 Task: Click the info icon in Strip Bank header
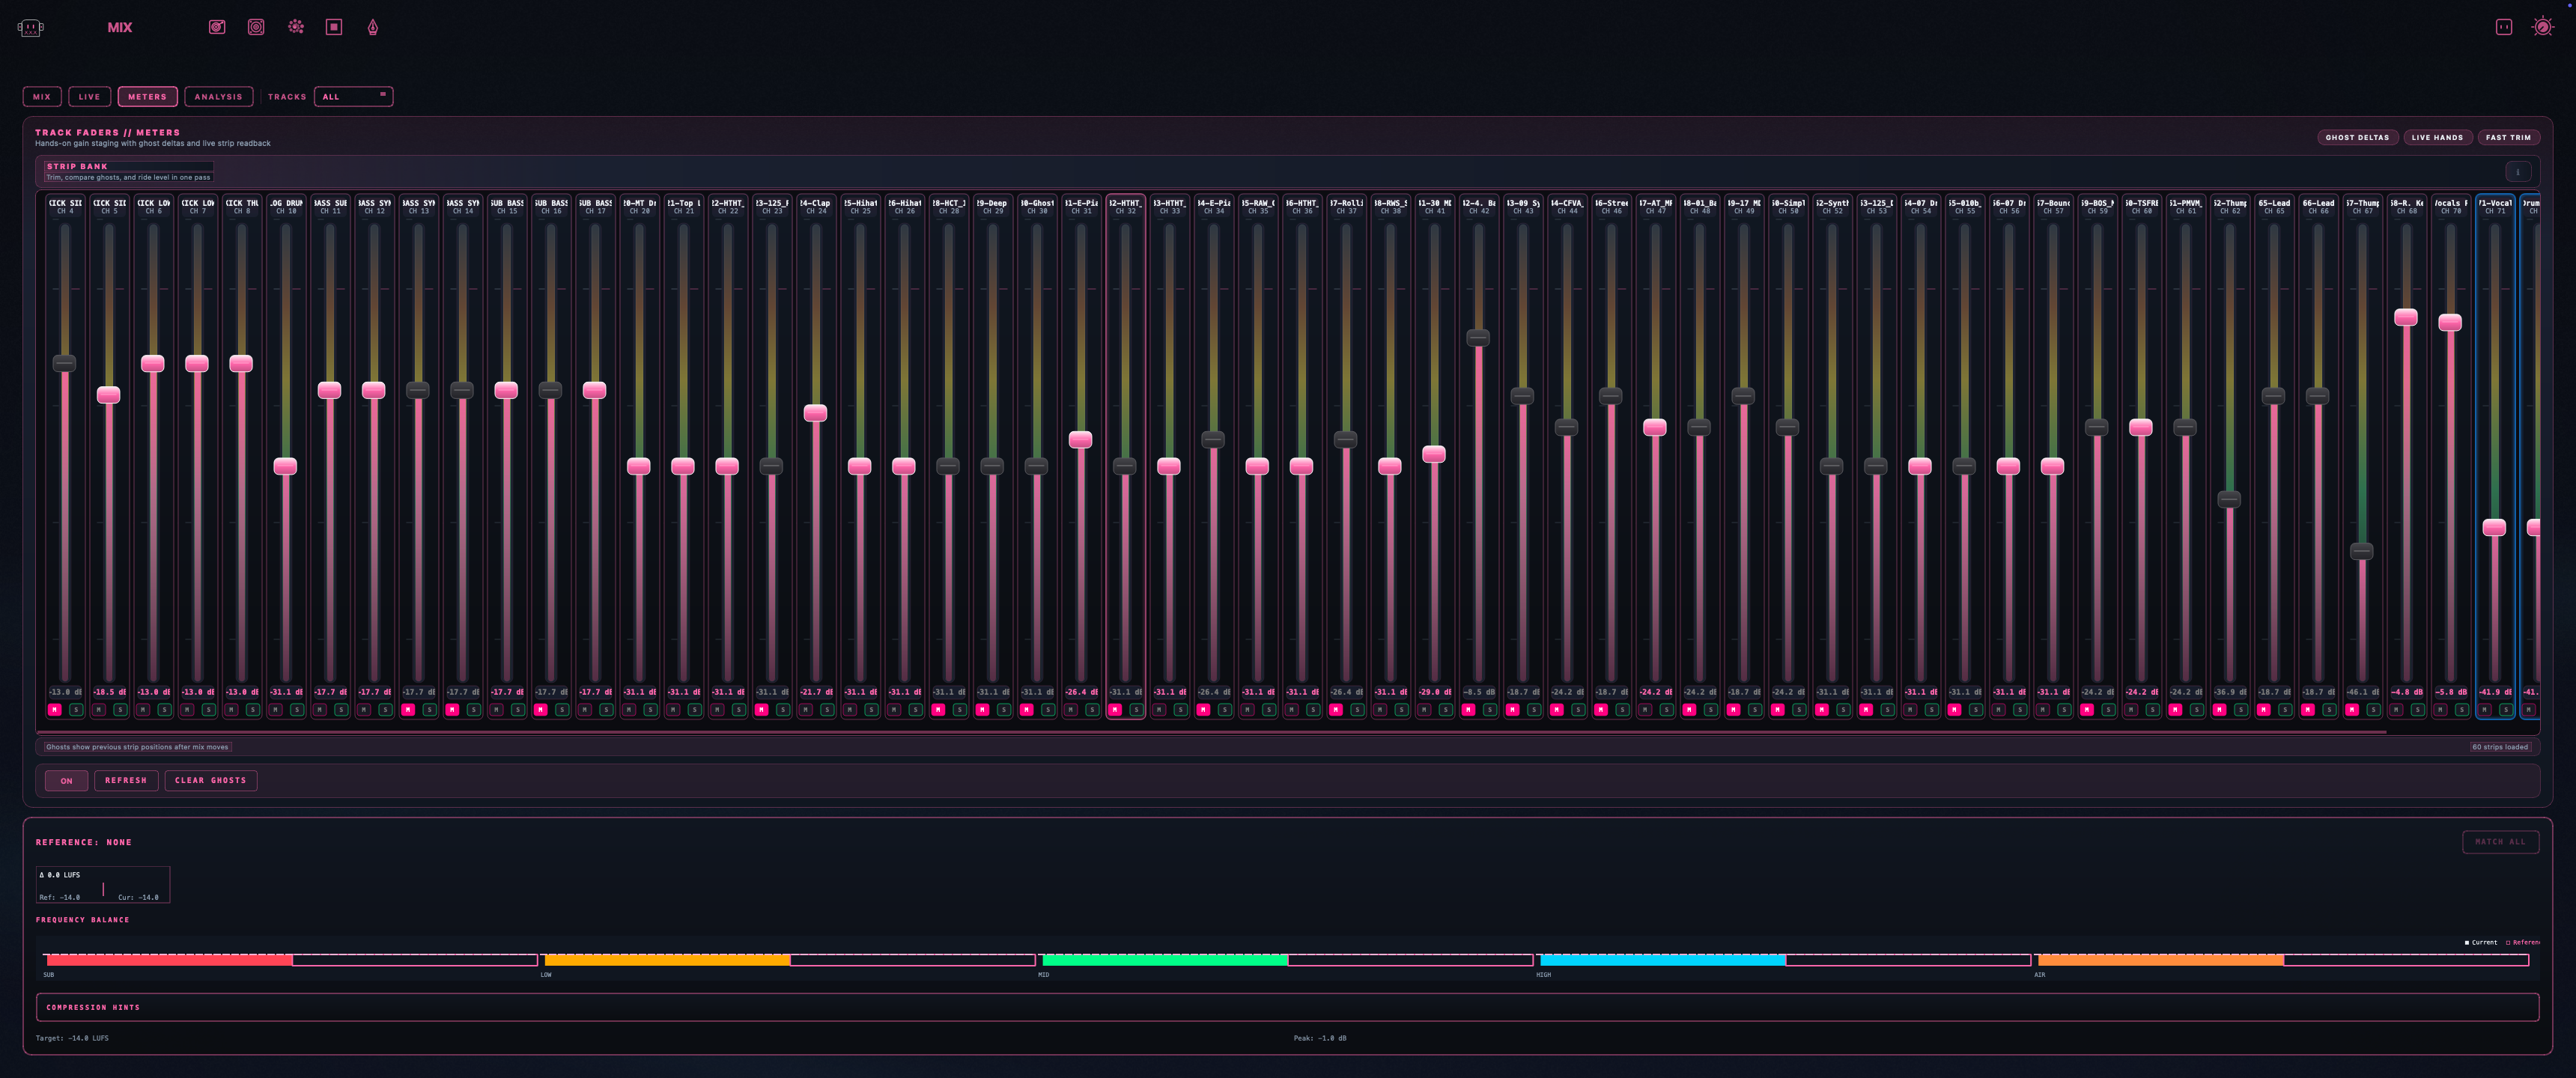point(2518,171)
